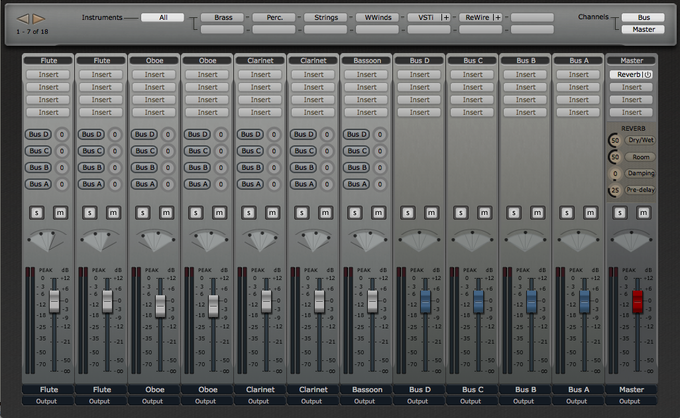Click the "1 - 7 of 18" text
Screen dimensions: 680x418
tap(32, 32)
